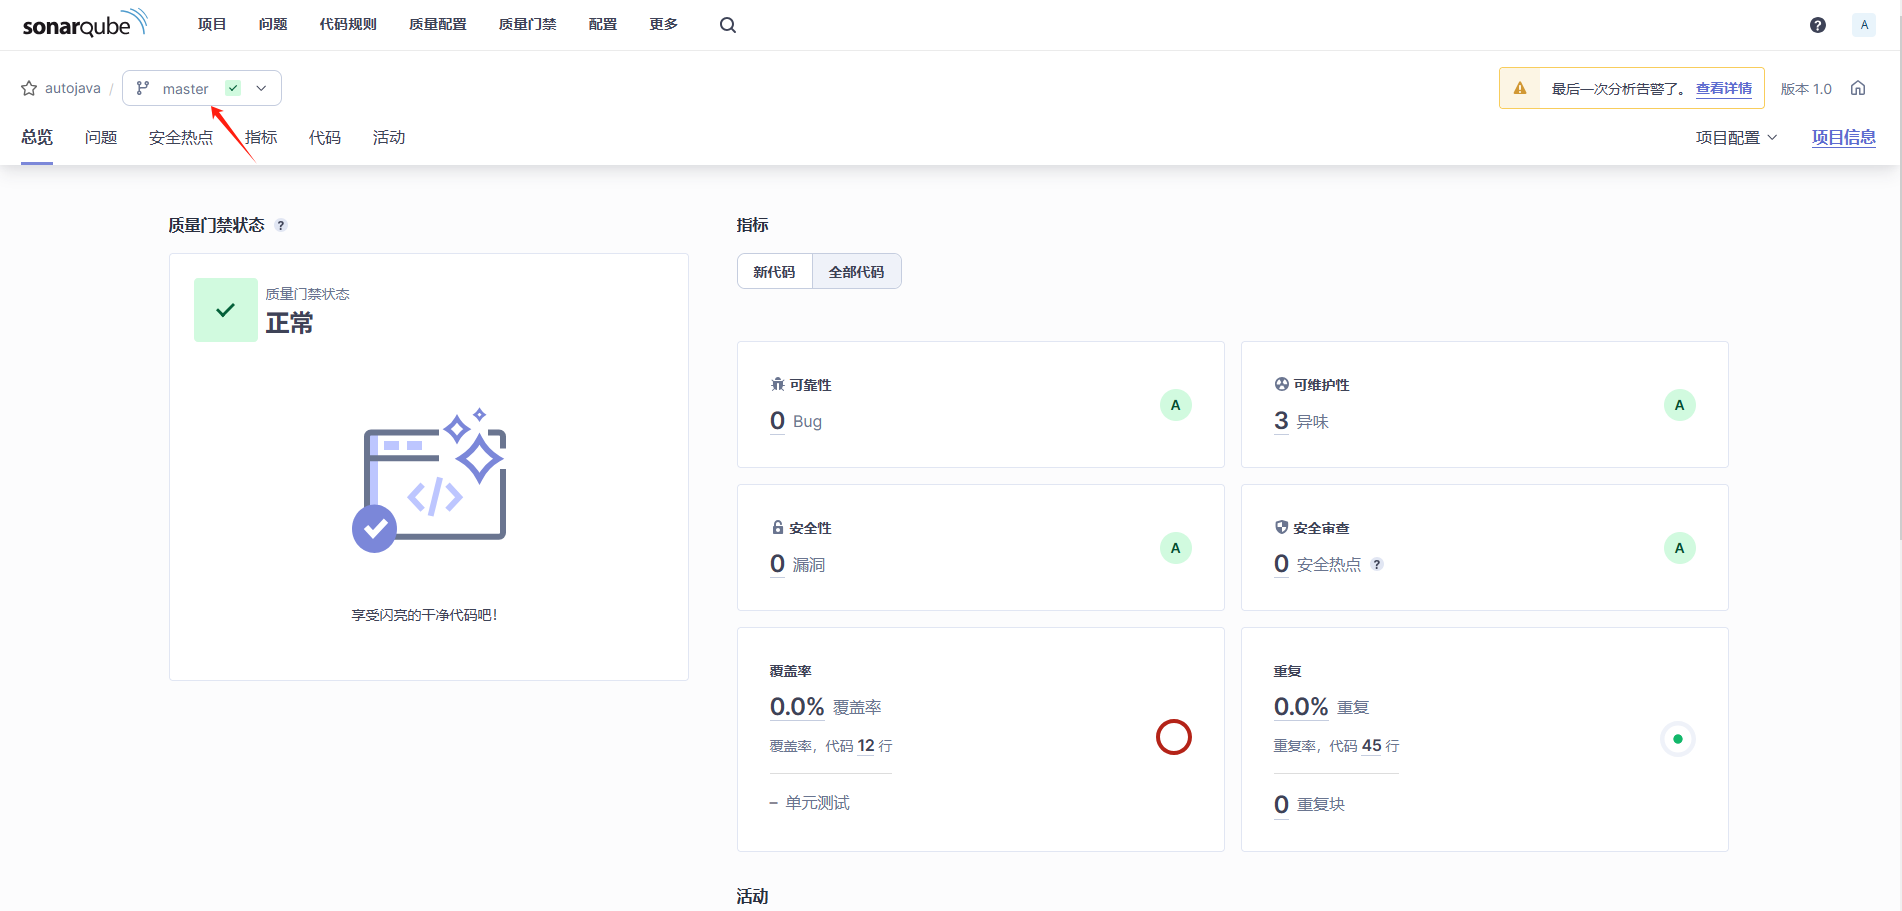1902x911 pixels.
Task: Click the 版本 1.0 text
Action: pyautogui.click(x=1806, y=89)
